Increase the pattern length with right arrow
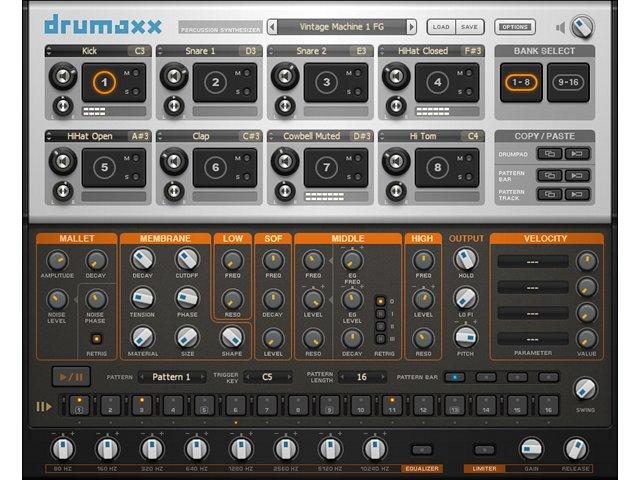The height and width of the screenshot is (480, 640). (x=383, y=377)
